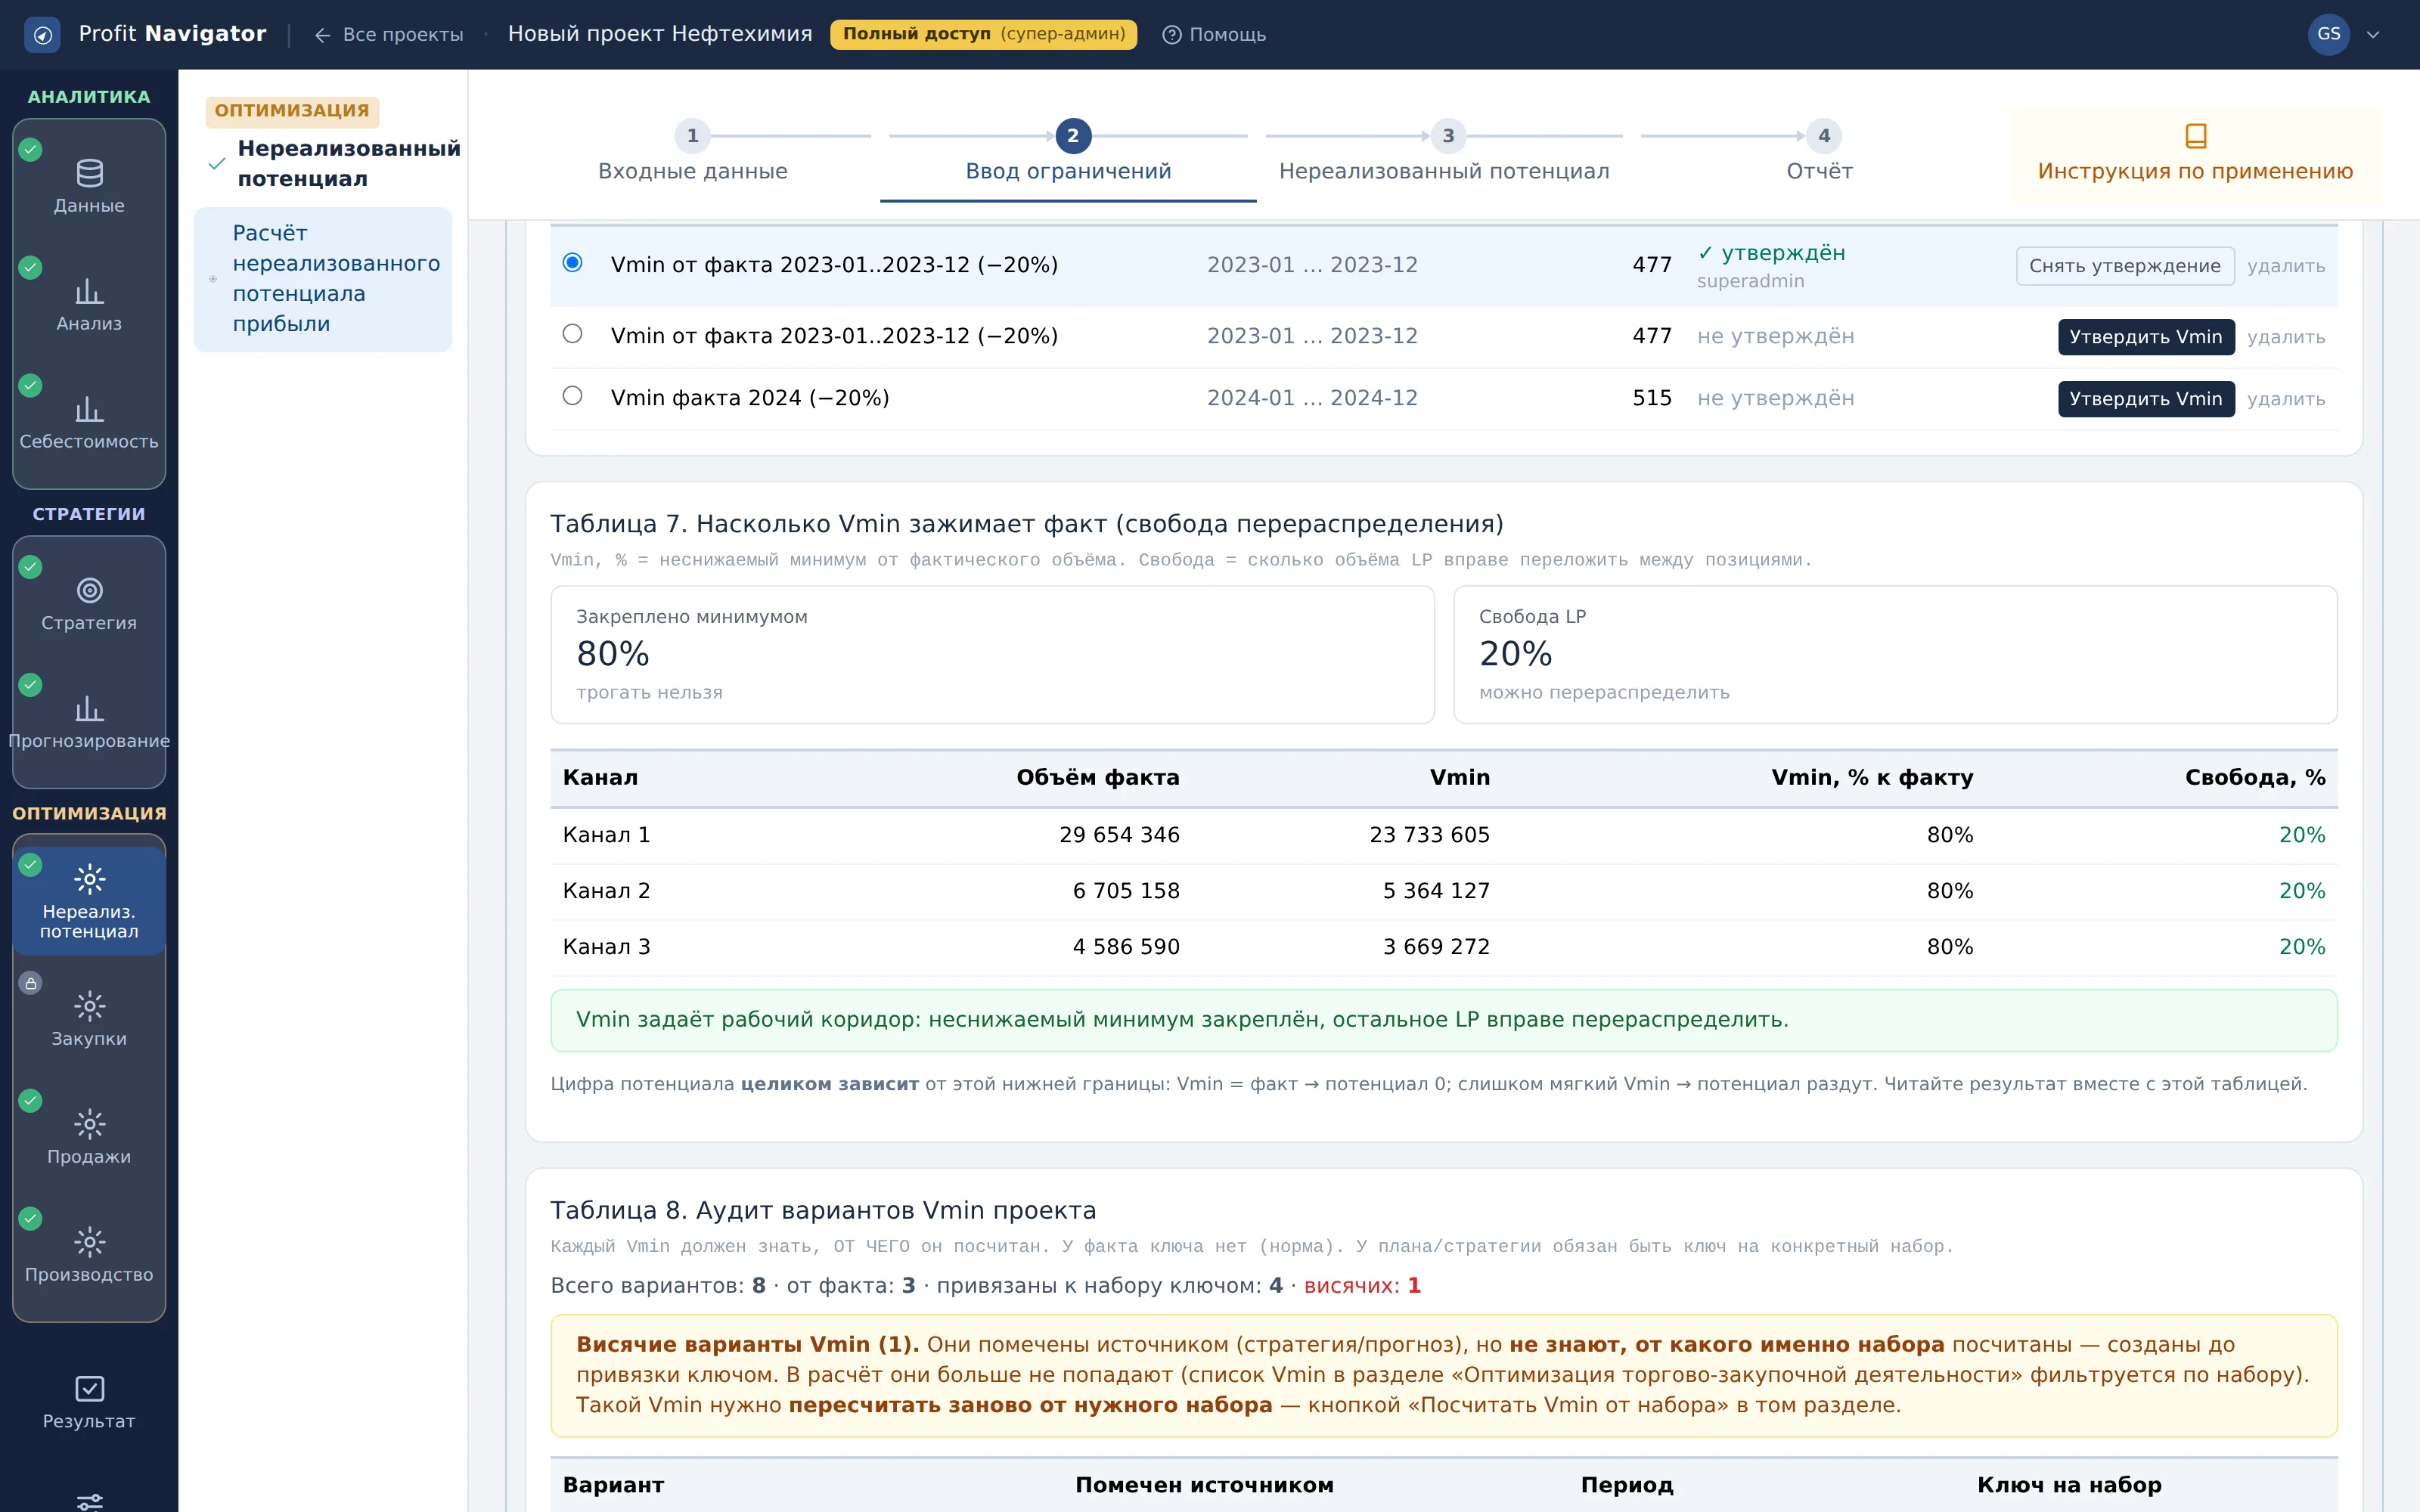Open the locked Закупки section icon
Viewport: 2420px width, 1512px height.
tap(89, 1006)
